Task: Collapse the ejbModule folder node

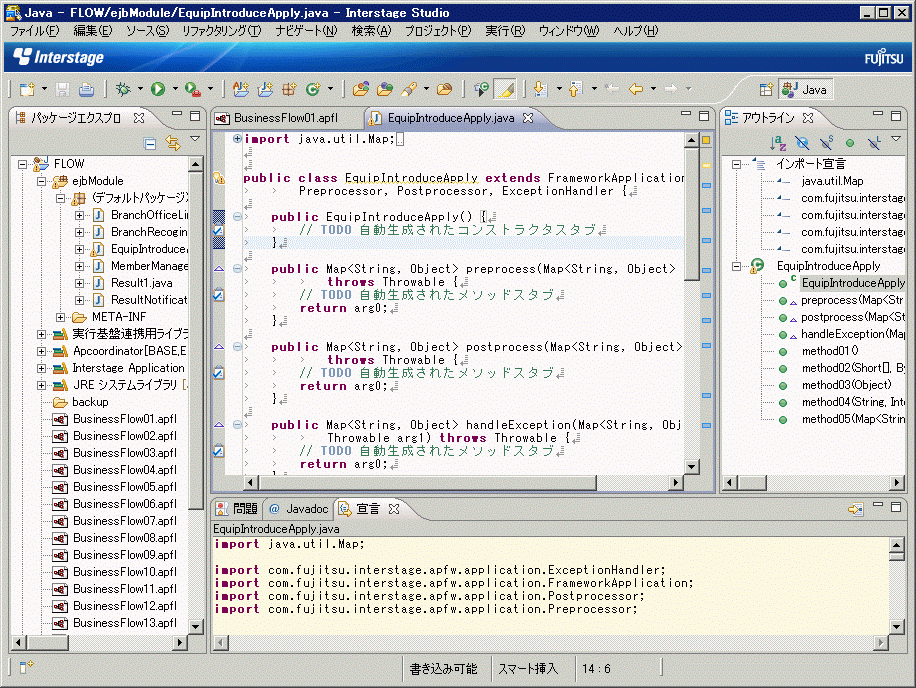Action: [x=41, y=181]
